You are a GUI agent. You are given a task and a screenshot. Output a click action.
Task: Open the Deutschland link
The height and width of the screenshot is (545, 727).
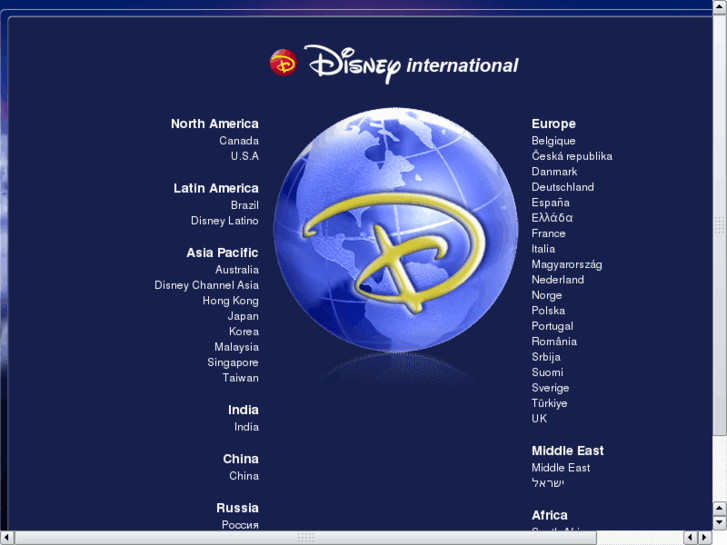pos(562,187)
